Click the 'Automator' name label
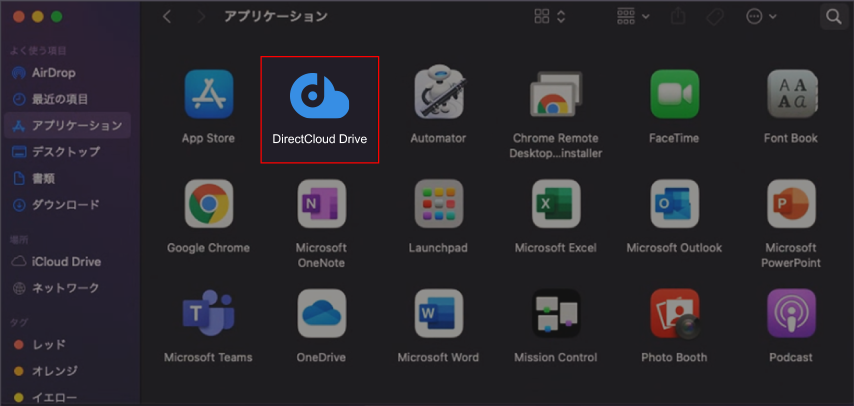This screenshot has height=406, width=854. pos(438,138)
